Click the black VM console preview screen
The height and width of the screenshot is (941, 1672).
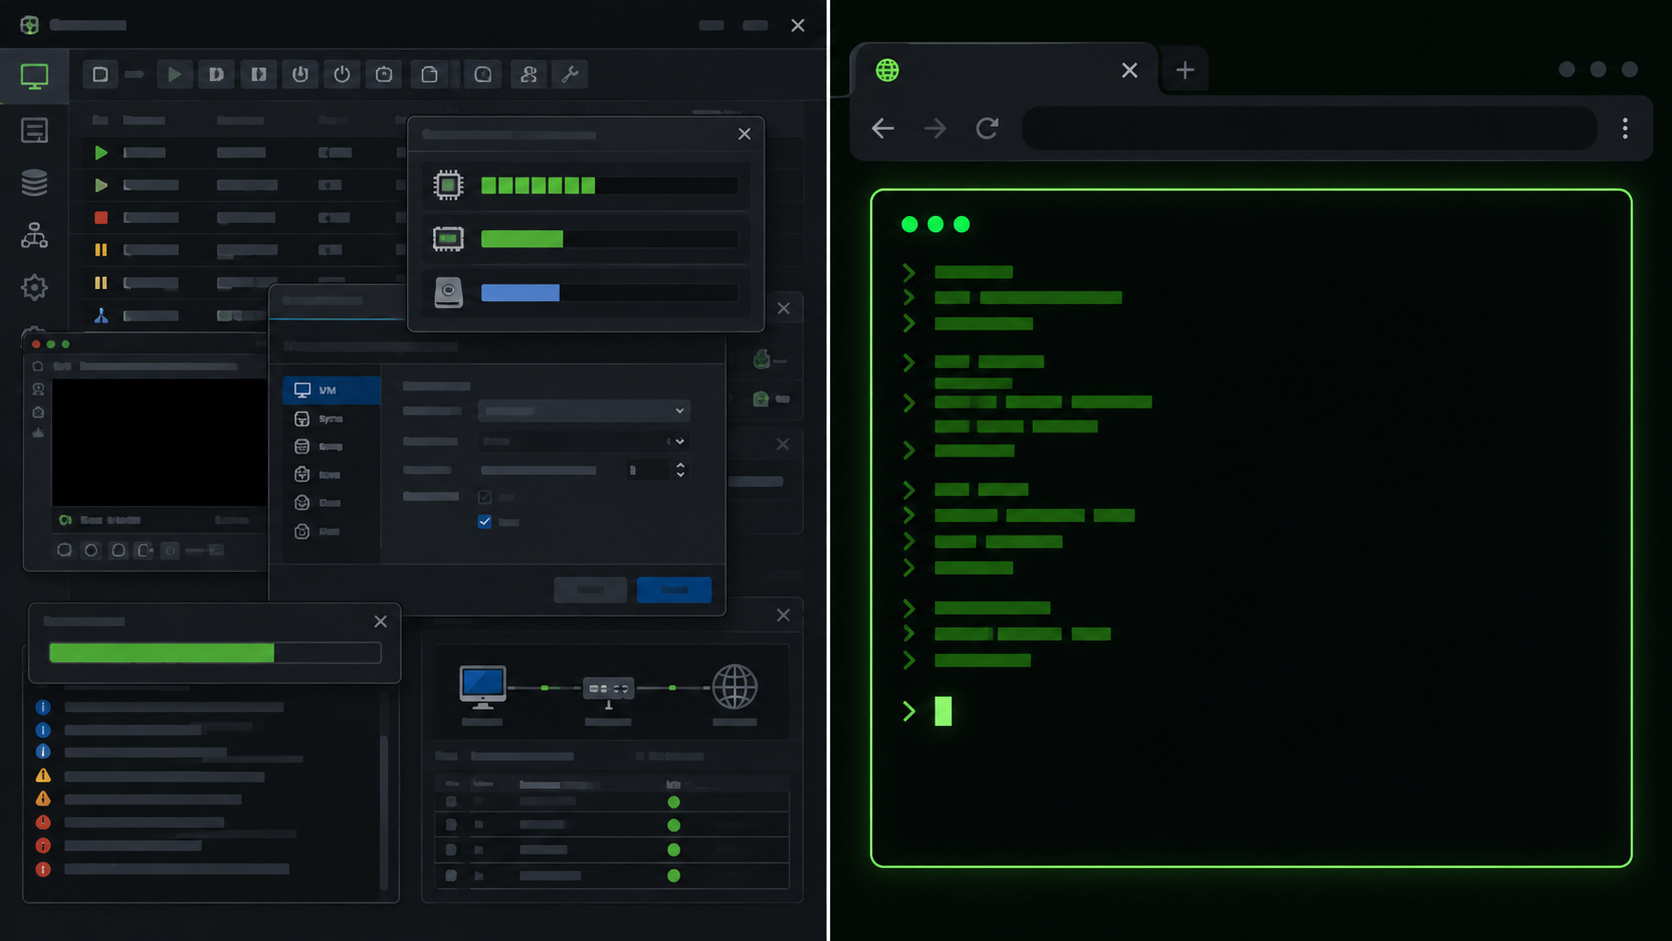[x=160, y=442]
